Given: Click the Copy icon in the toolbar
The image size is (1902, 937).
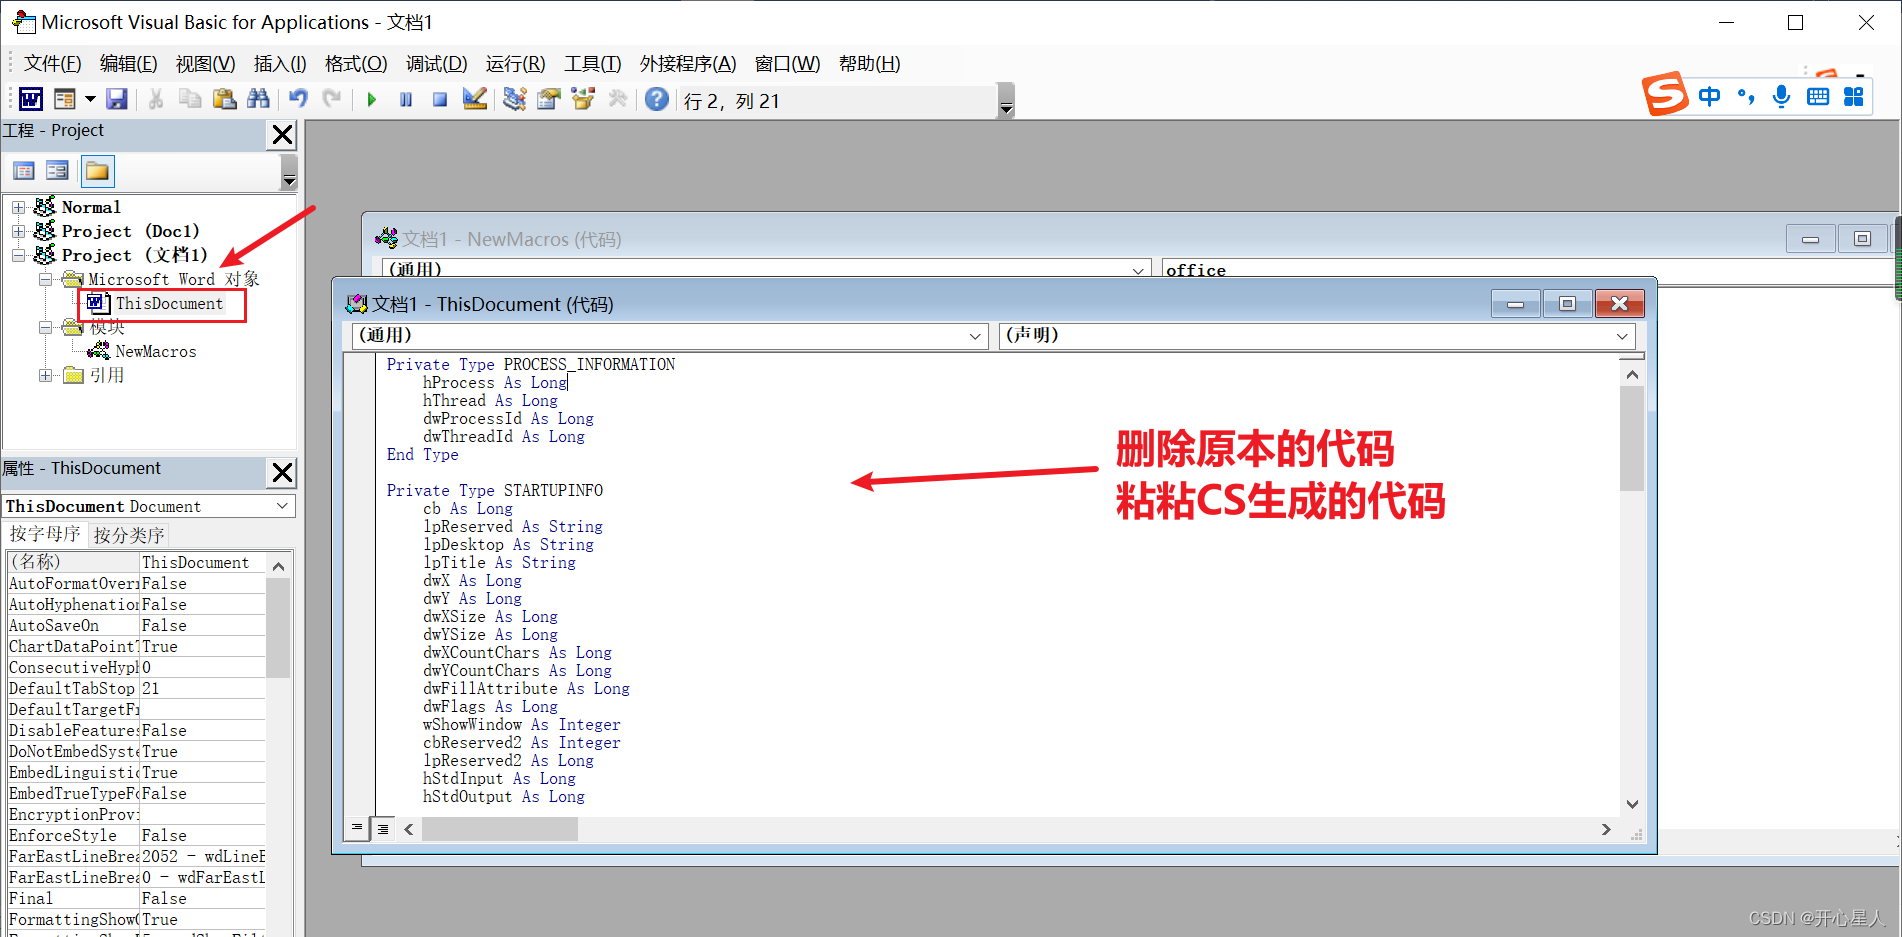Looking at the screenshot, I should tap(190, 99).
